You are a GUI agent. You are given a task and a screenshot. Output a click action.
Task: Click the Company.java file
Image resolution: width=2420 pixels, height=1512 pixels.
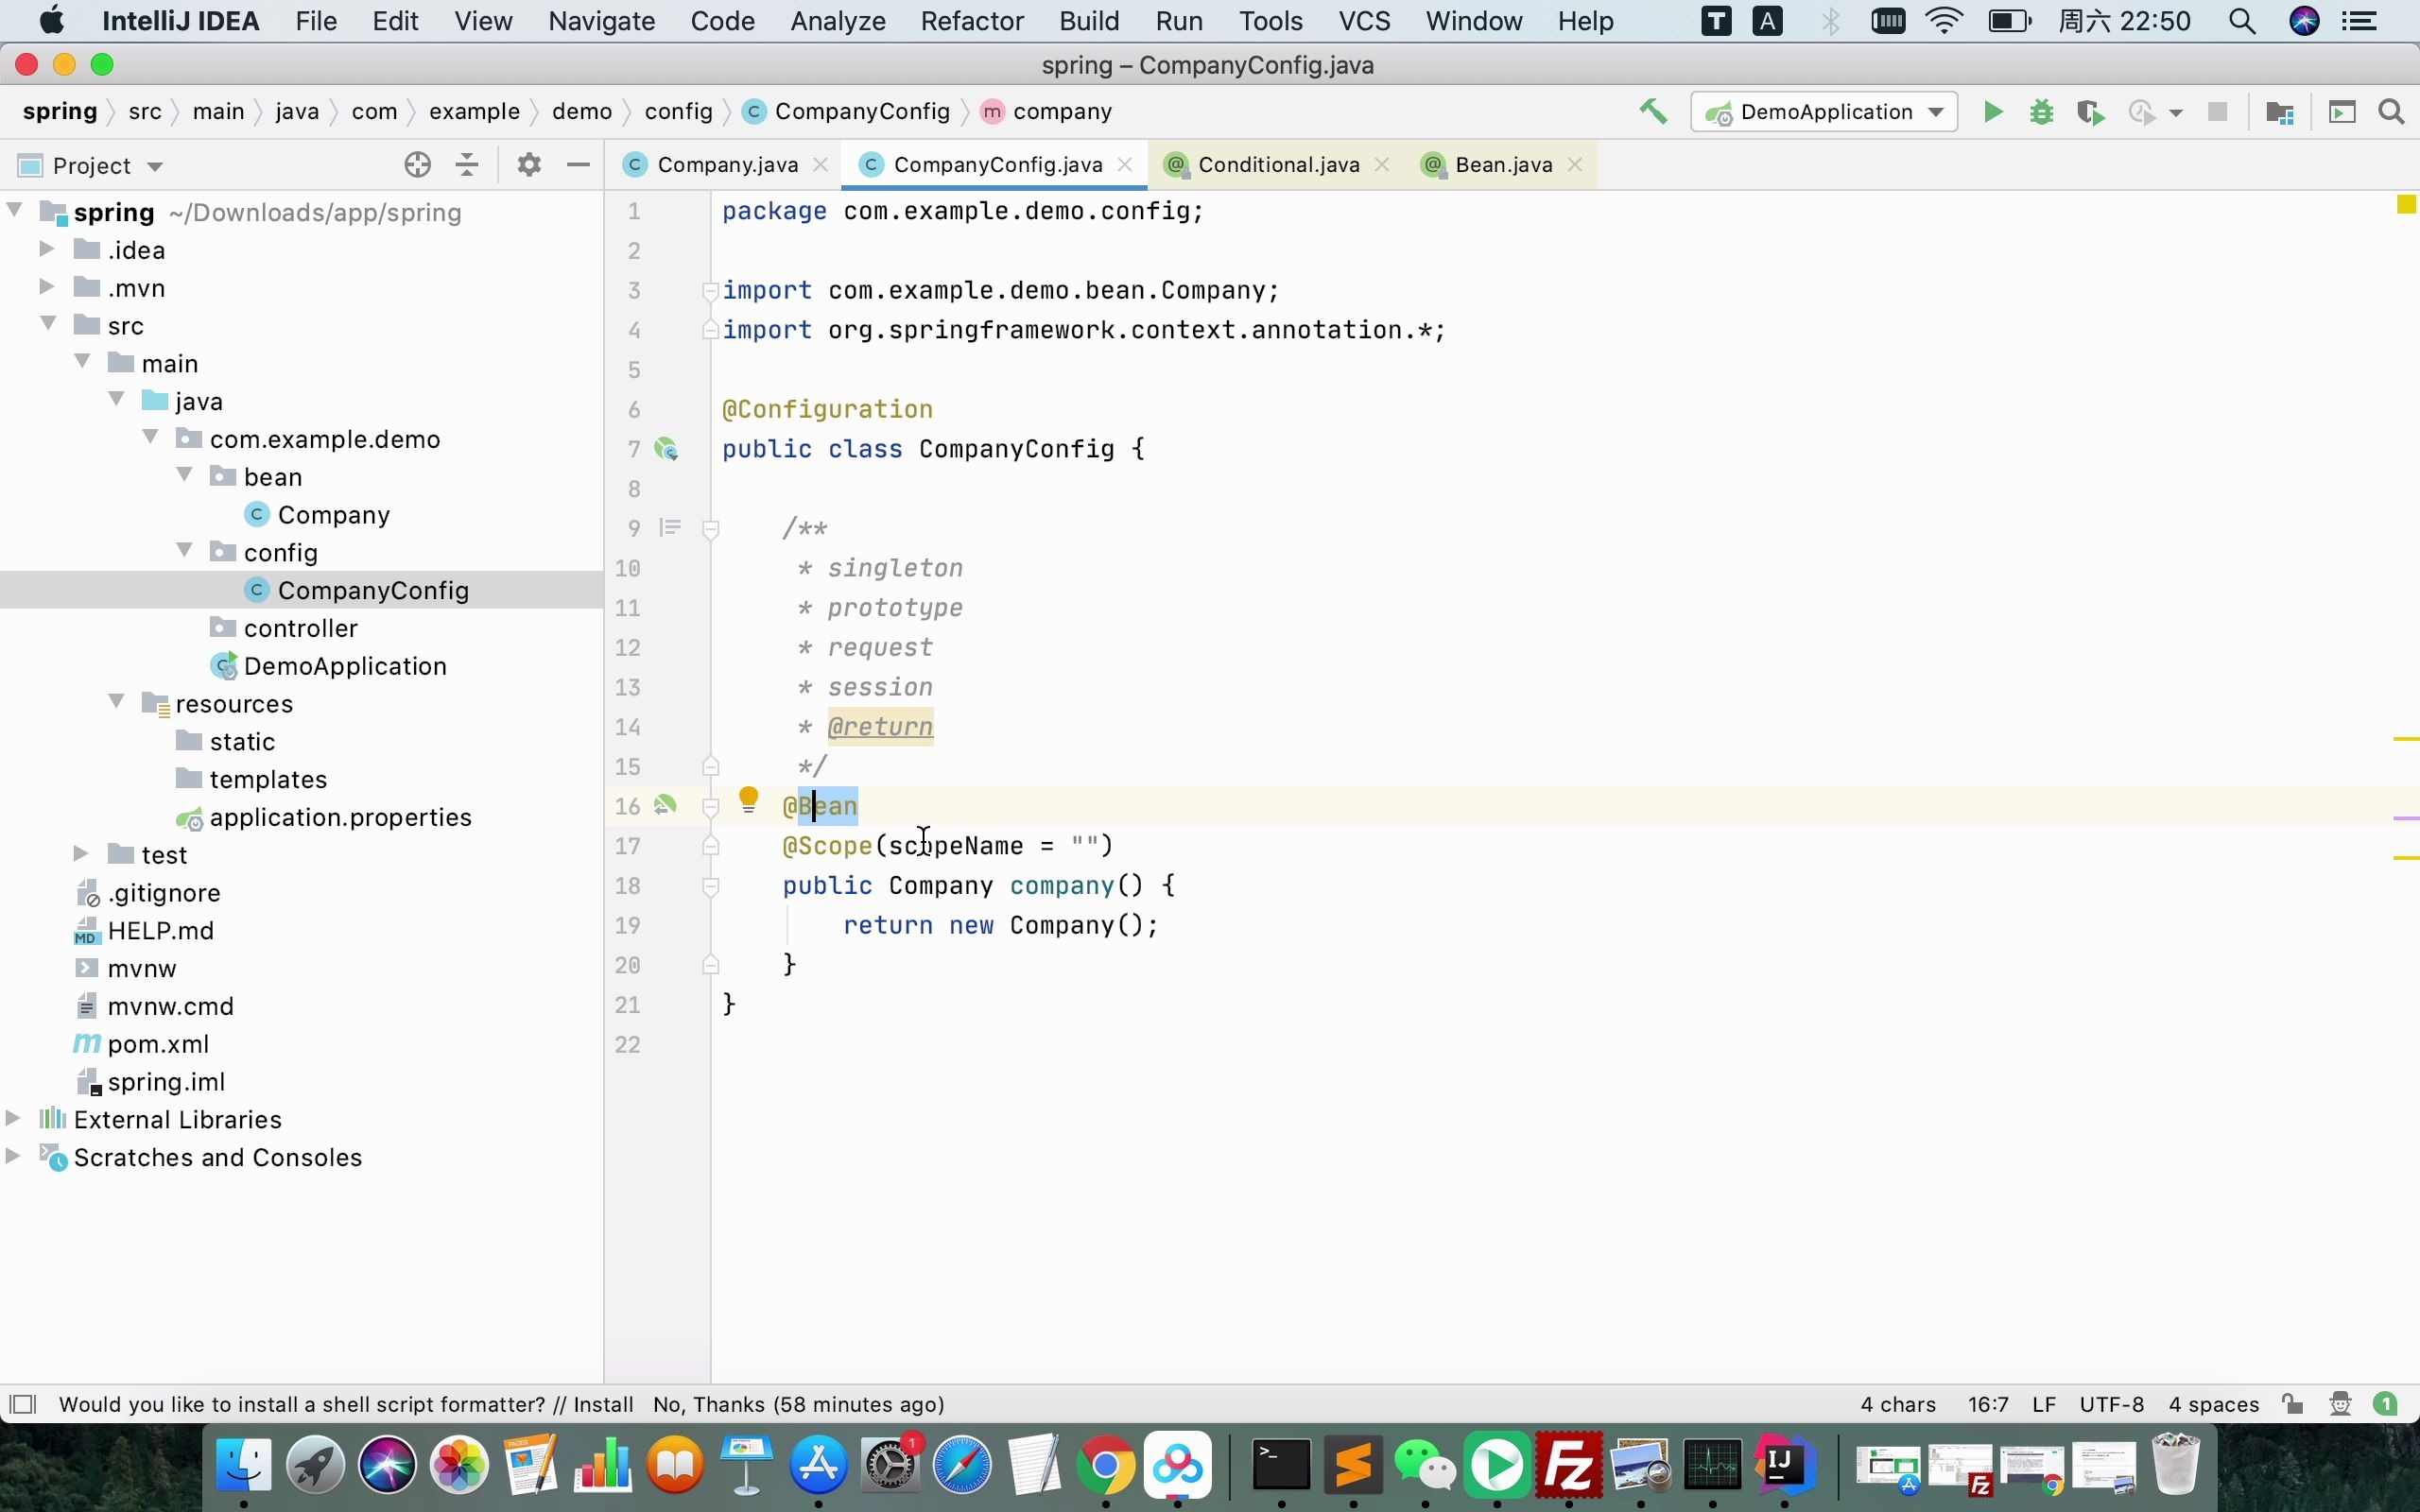[727, 163]
